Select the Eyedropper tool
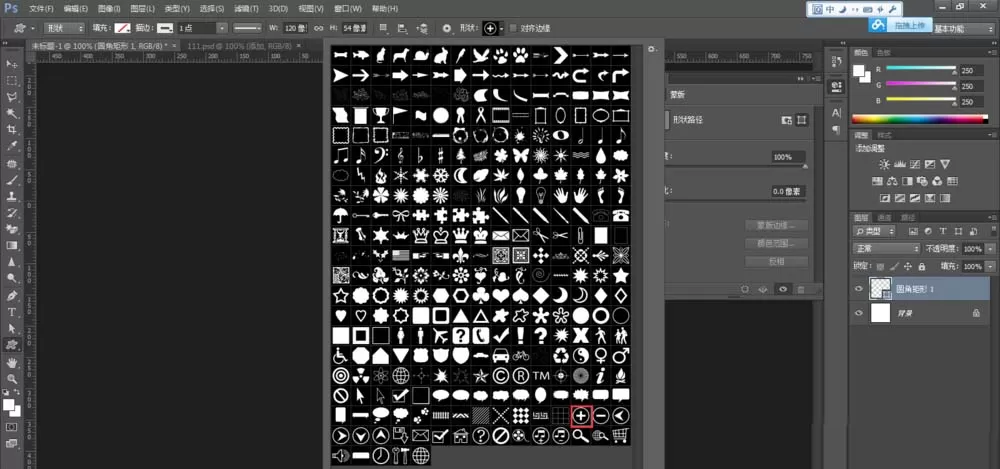This screenshot has width=1000, height=469. 11,147
